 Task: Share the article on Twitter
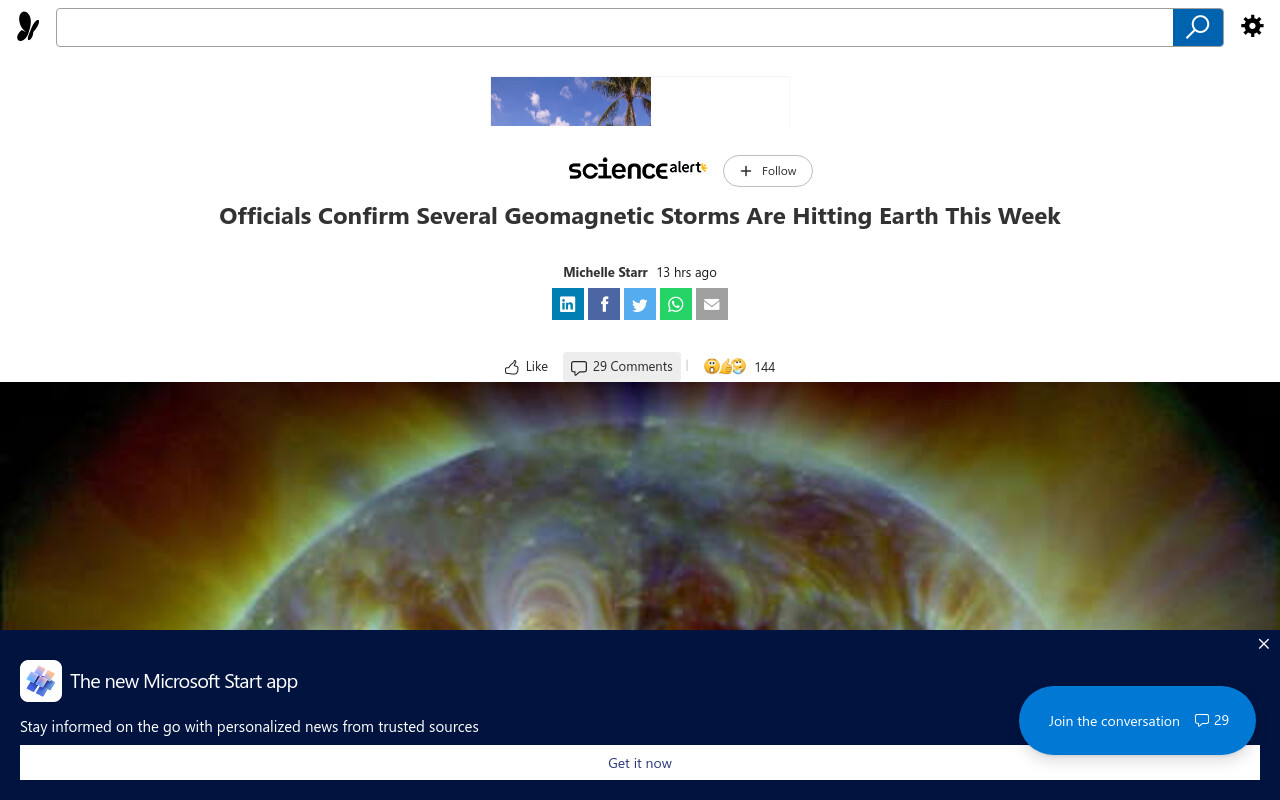click(x=640, y=304)
